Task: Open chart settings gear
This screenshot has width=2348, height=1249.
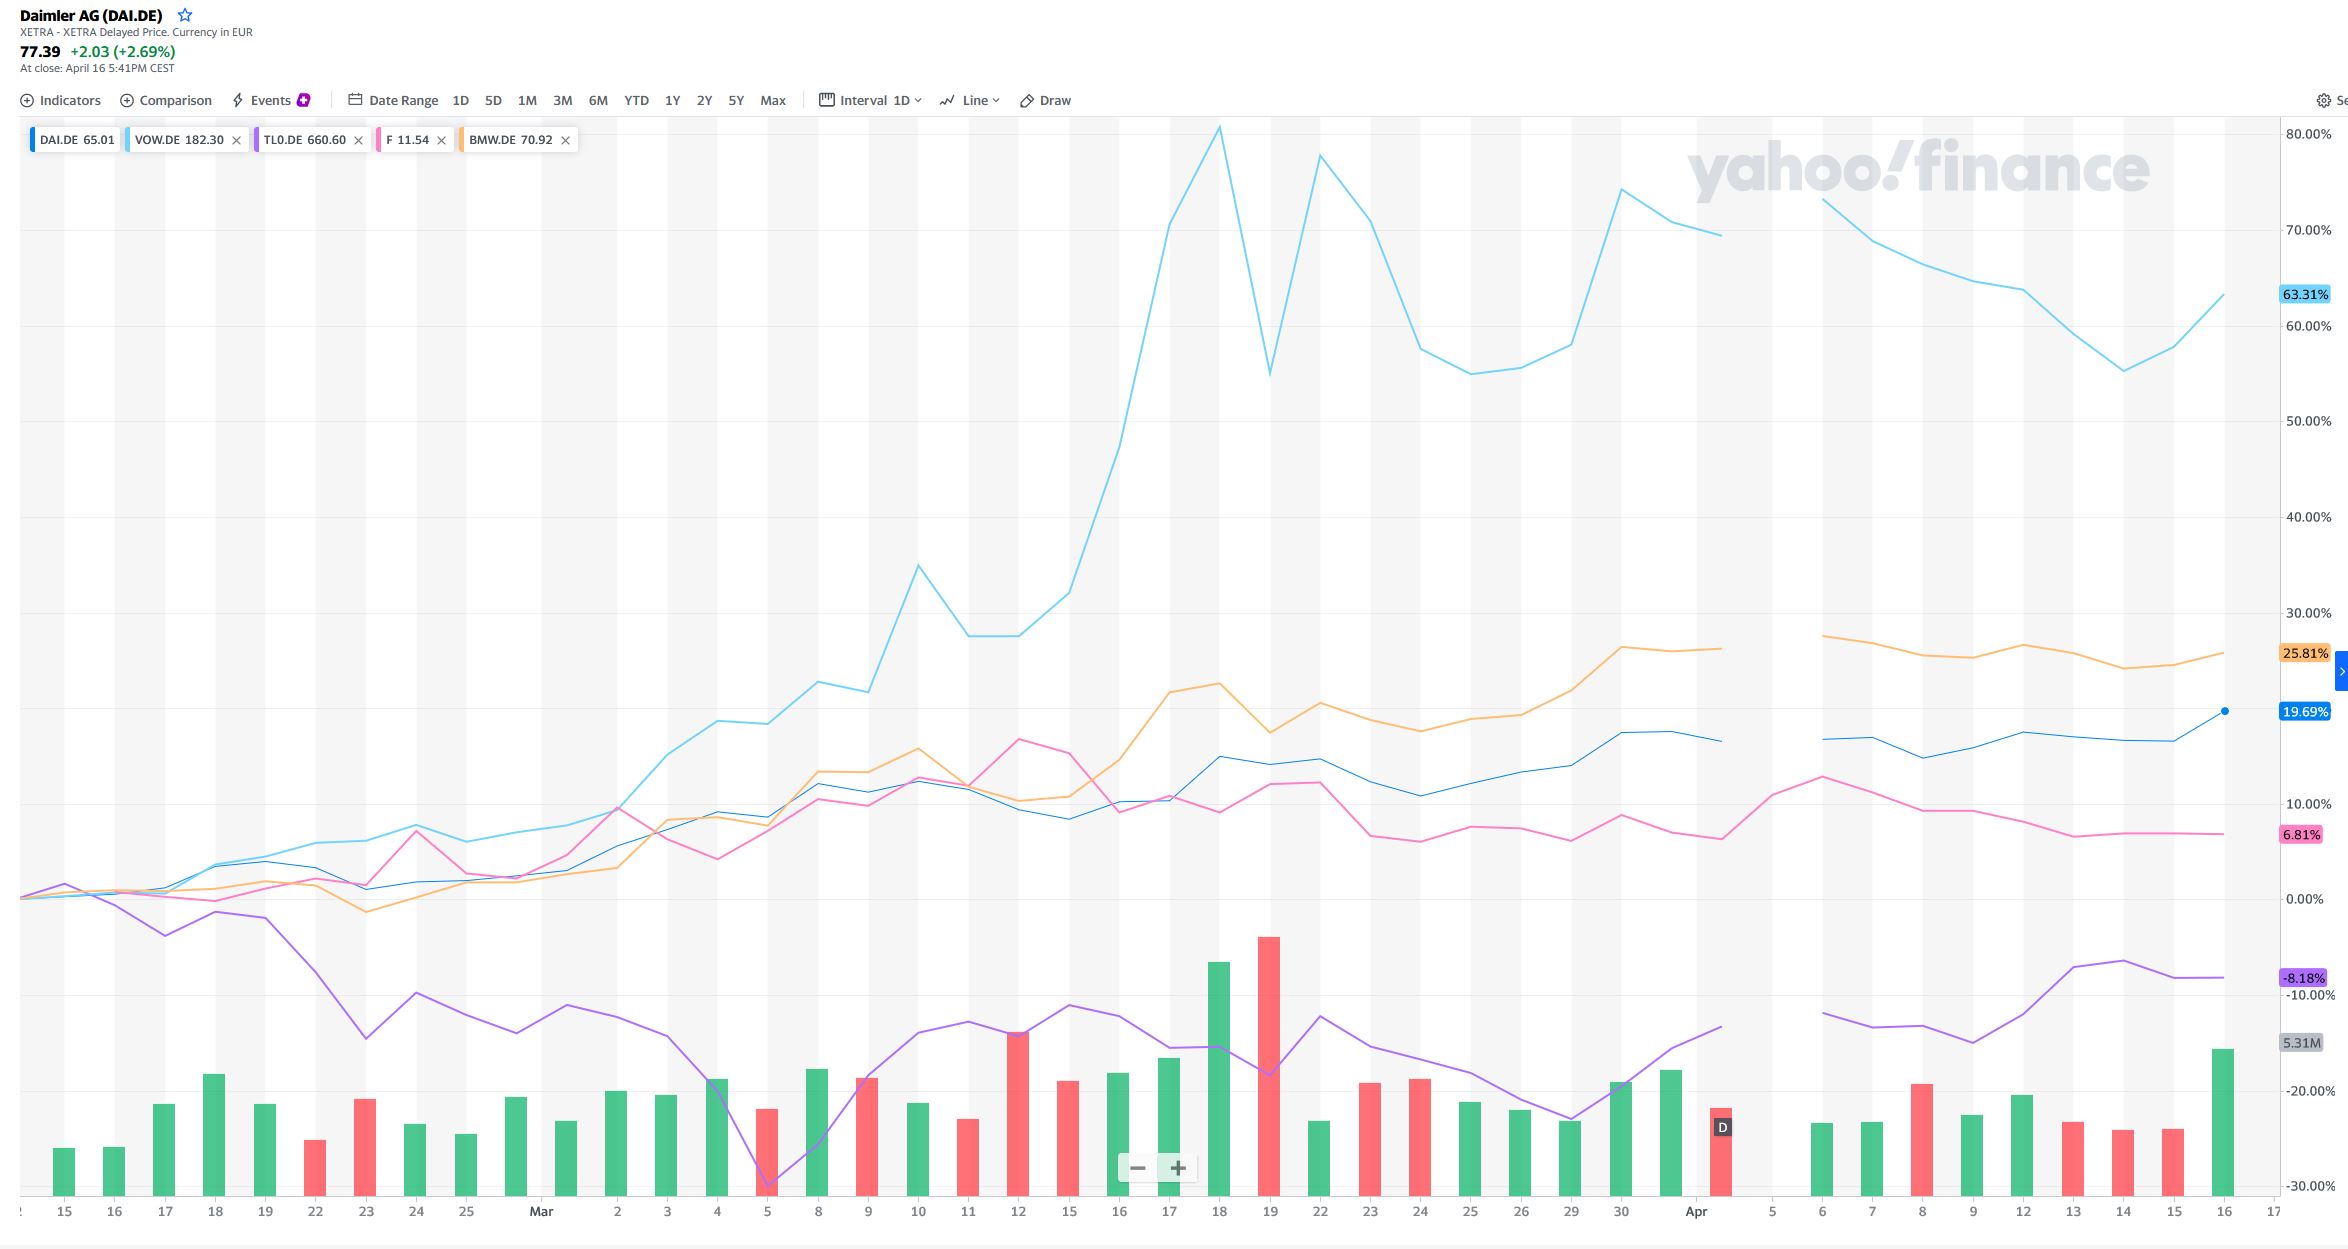Action: tap(2323, 100)
